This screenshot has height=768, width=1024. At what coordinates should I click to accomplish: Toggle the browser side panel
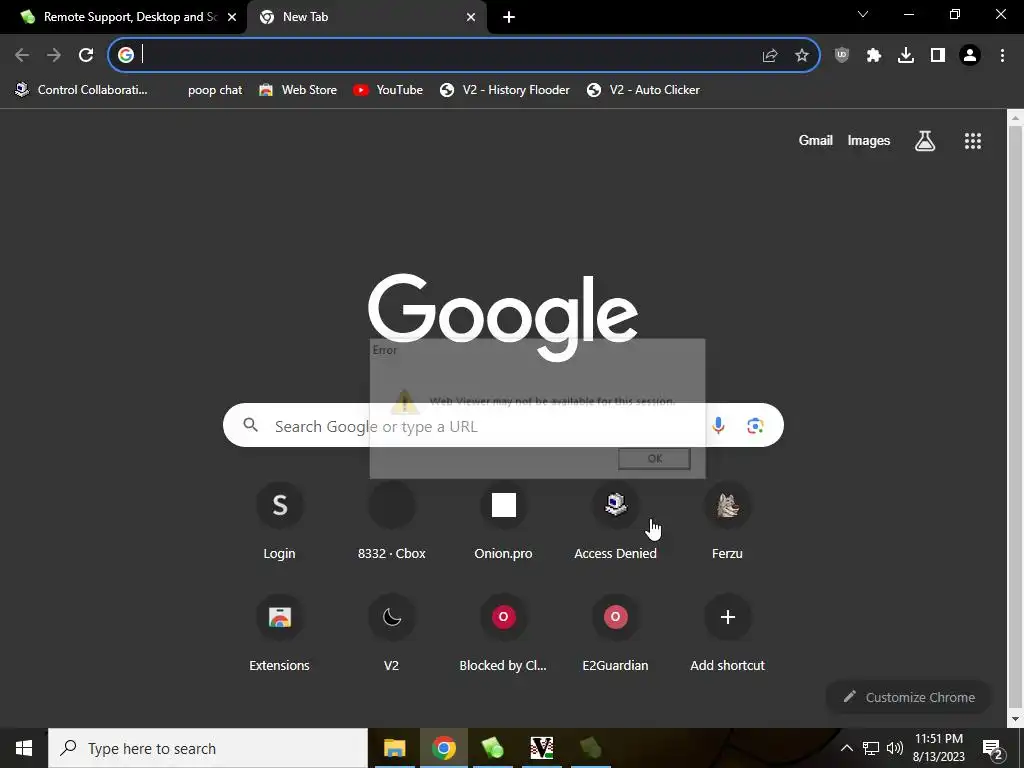coord(938,56)
